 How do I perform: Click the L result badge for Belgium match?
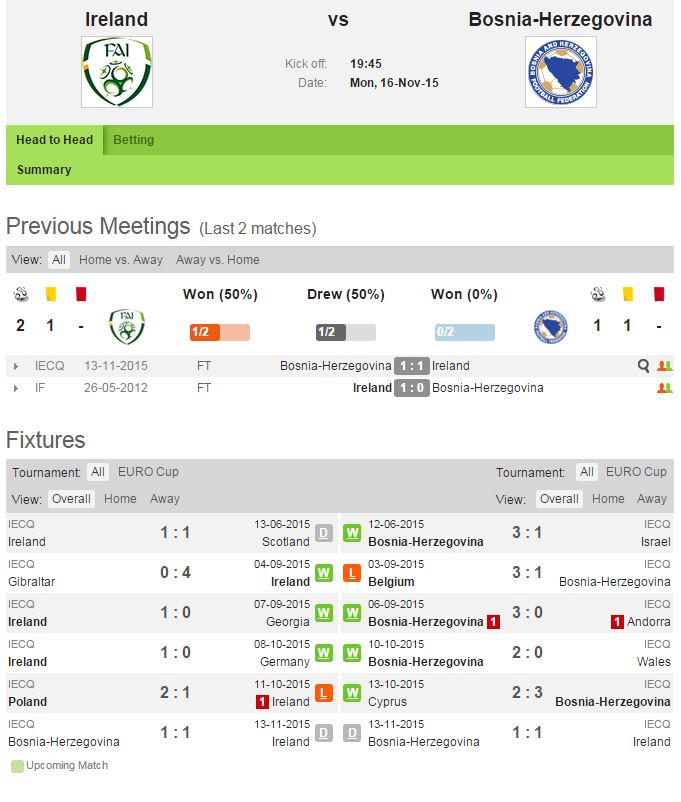coord(351,573)
